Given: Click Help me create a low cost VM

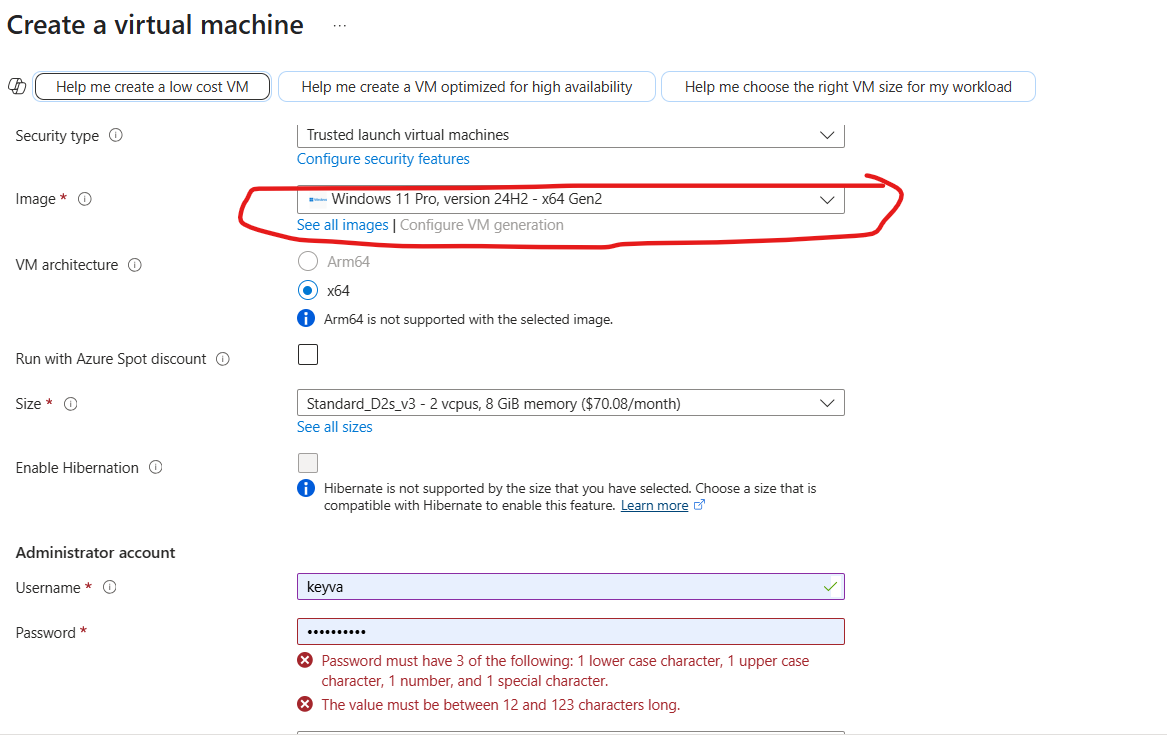Looking at the screenshot, I should pos(153,87).
